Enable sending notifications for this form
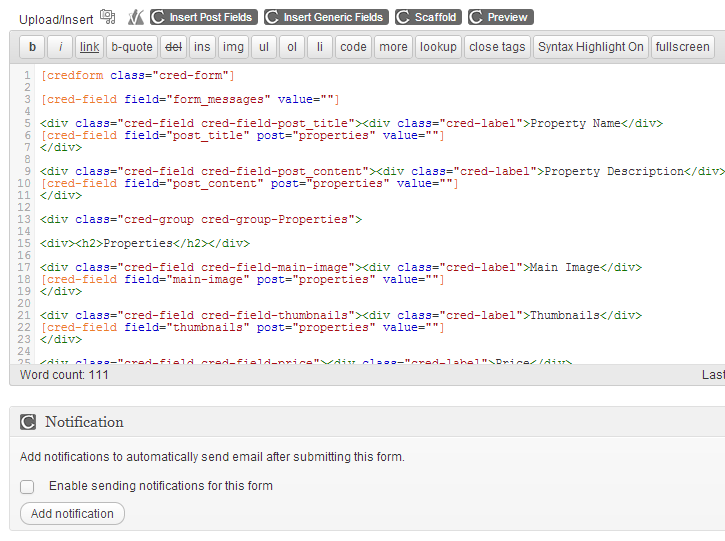The height and width of the screenshot is (541, 725). 27,487
